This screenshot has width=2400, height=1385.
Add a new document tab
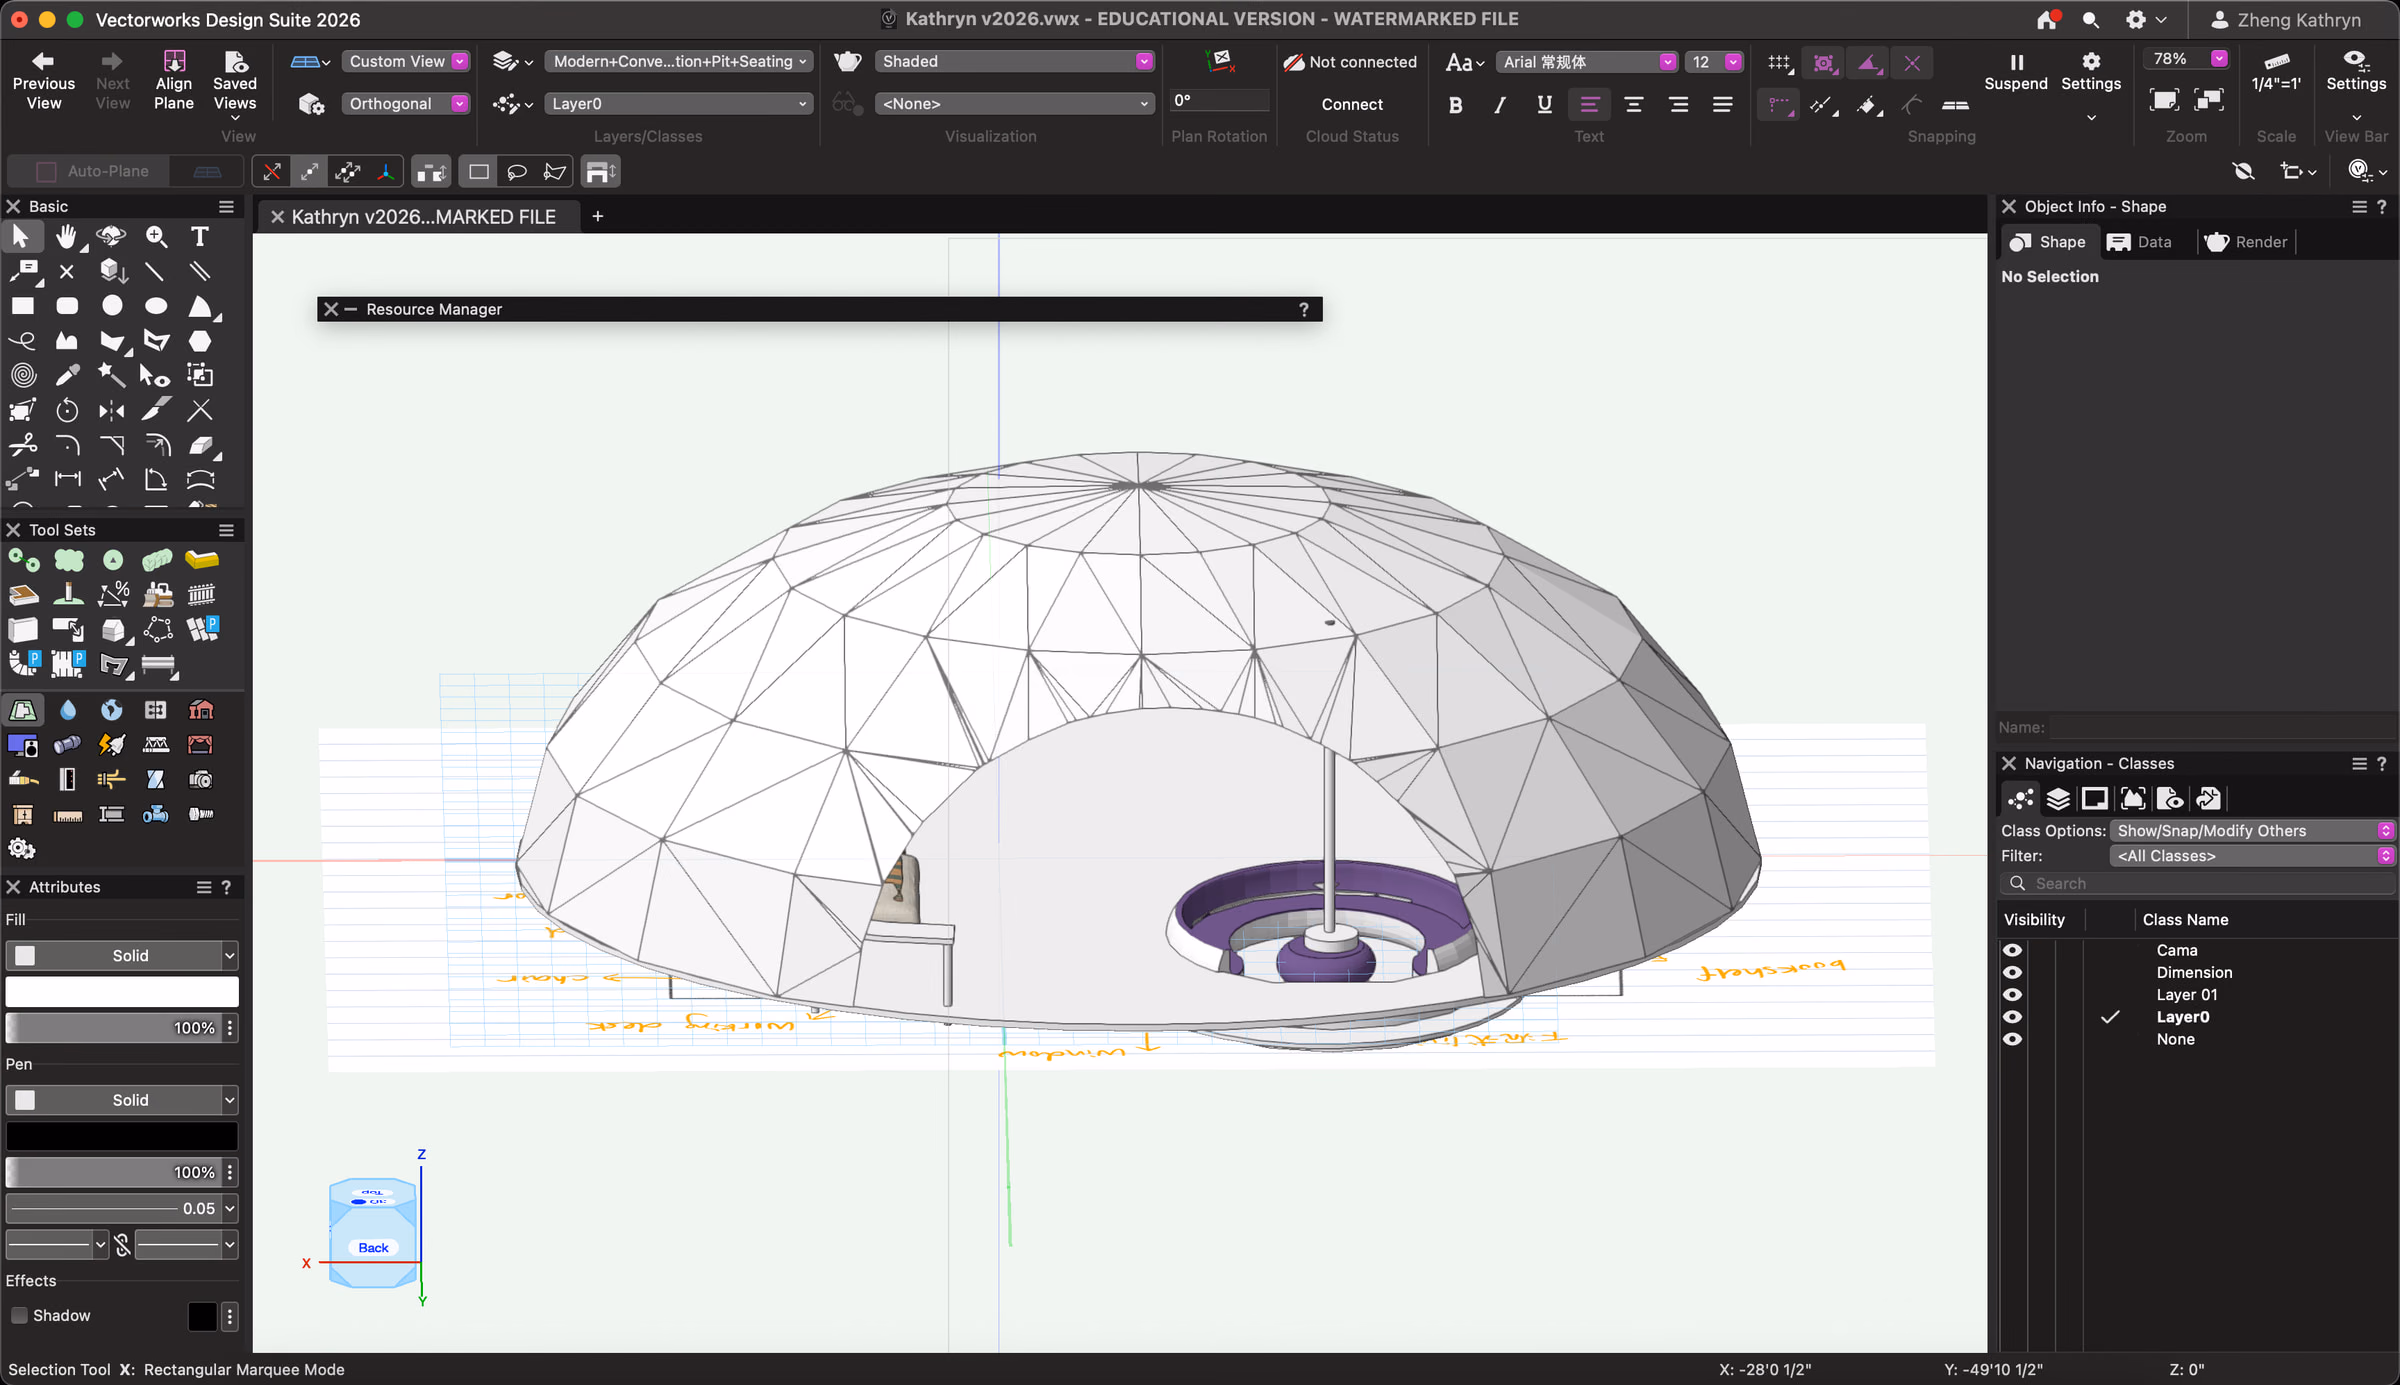pyautogui.click(x=598, y=216)
